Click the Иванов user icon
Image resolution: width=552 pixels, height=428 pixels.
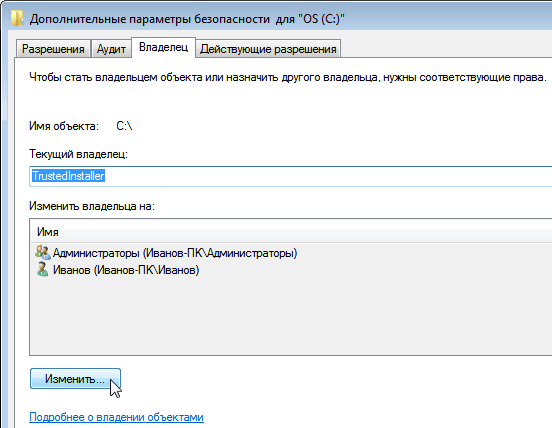43,269
